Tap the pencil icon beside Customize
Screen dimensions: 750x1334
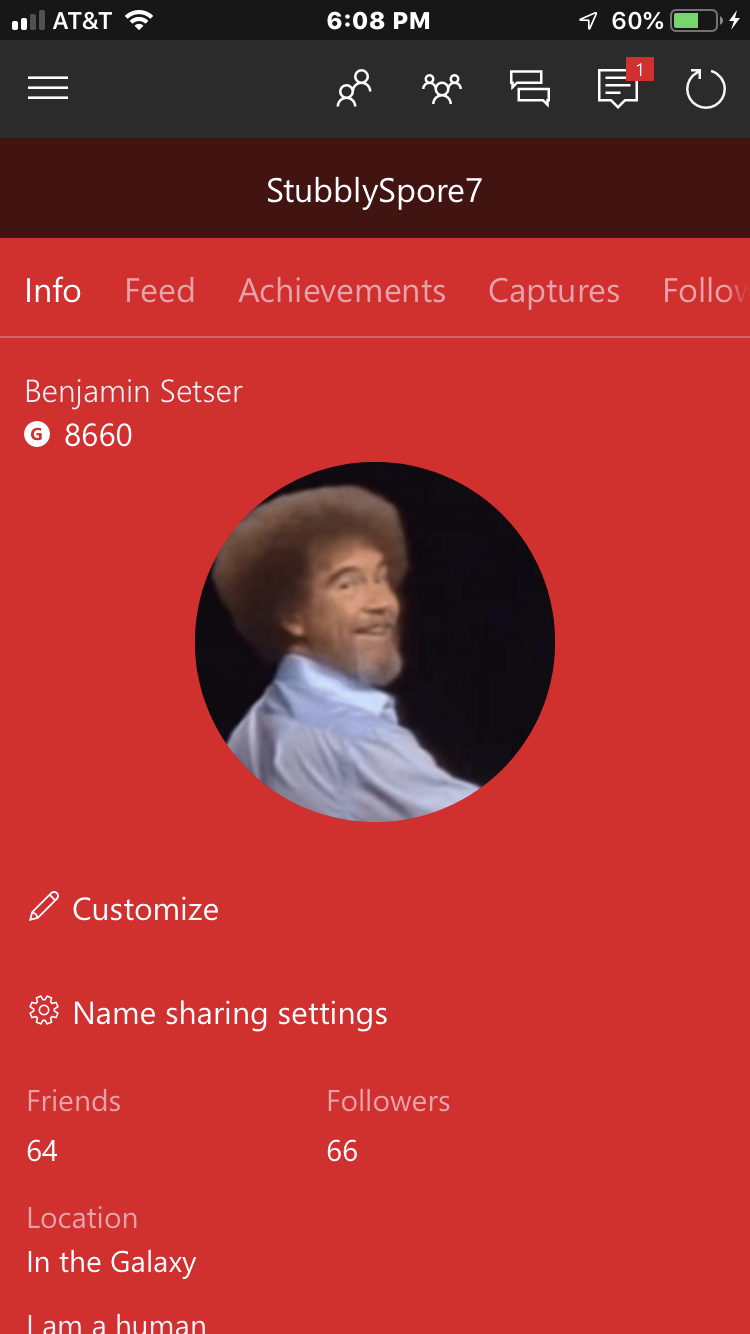[x=43, y=907]
